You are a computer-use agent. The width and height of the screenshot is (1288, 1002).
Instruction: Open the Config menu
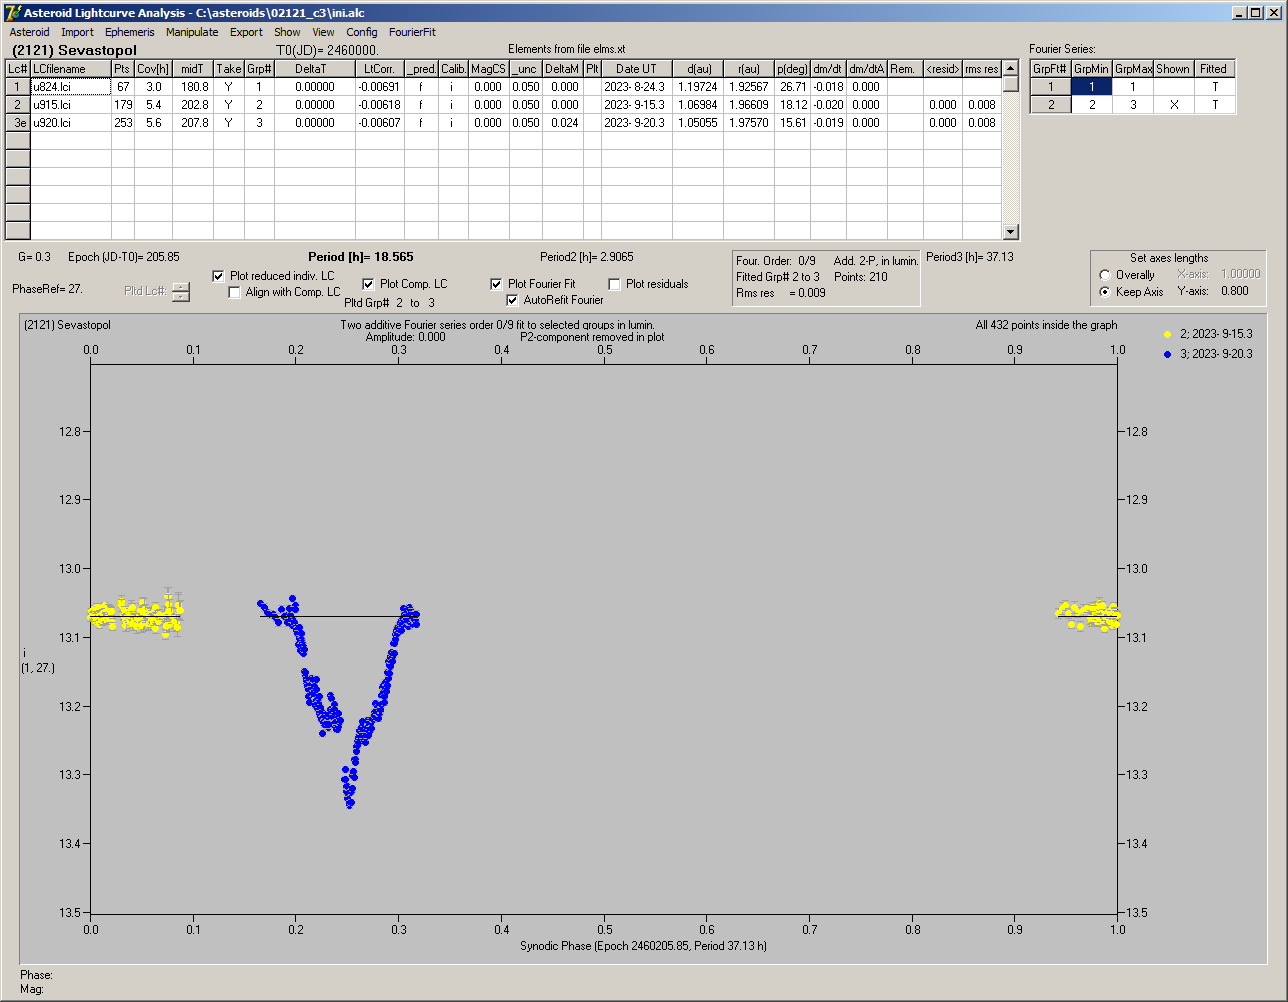coord(362,32)
